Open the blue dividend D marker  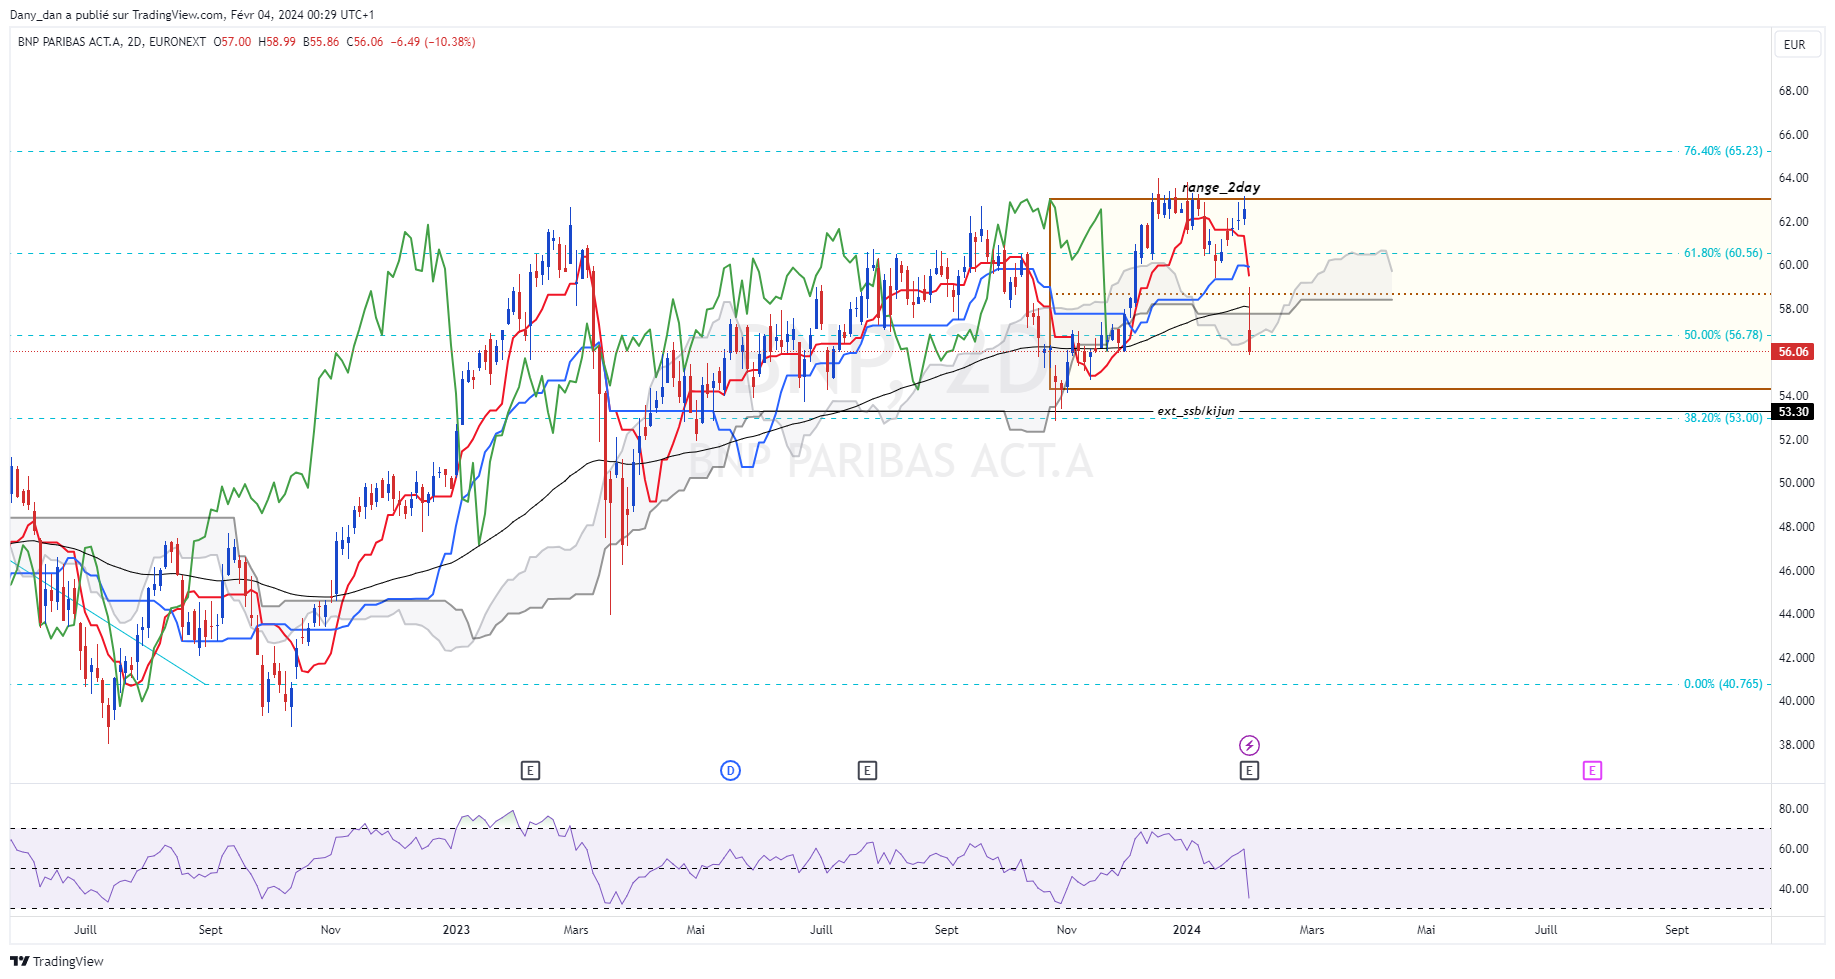tap(731, 770)
